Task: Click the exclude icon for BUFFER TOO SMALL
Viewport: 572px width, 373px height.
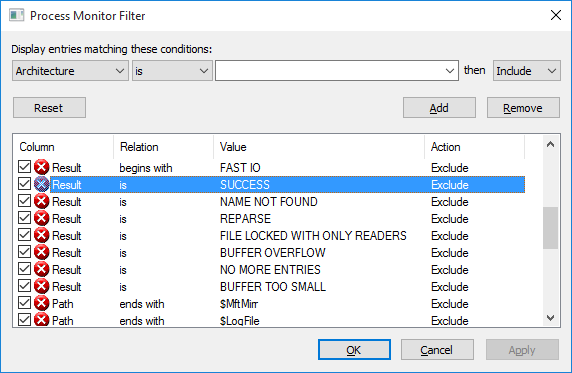Action: point(42,287)
